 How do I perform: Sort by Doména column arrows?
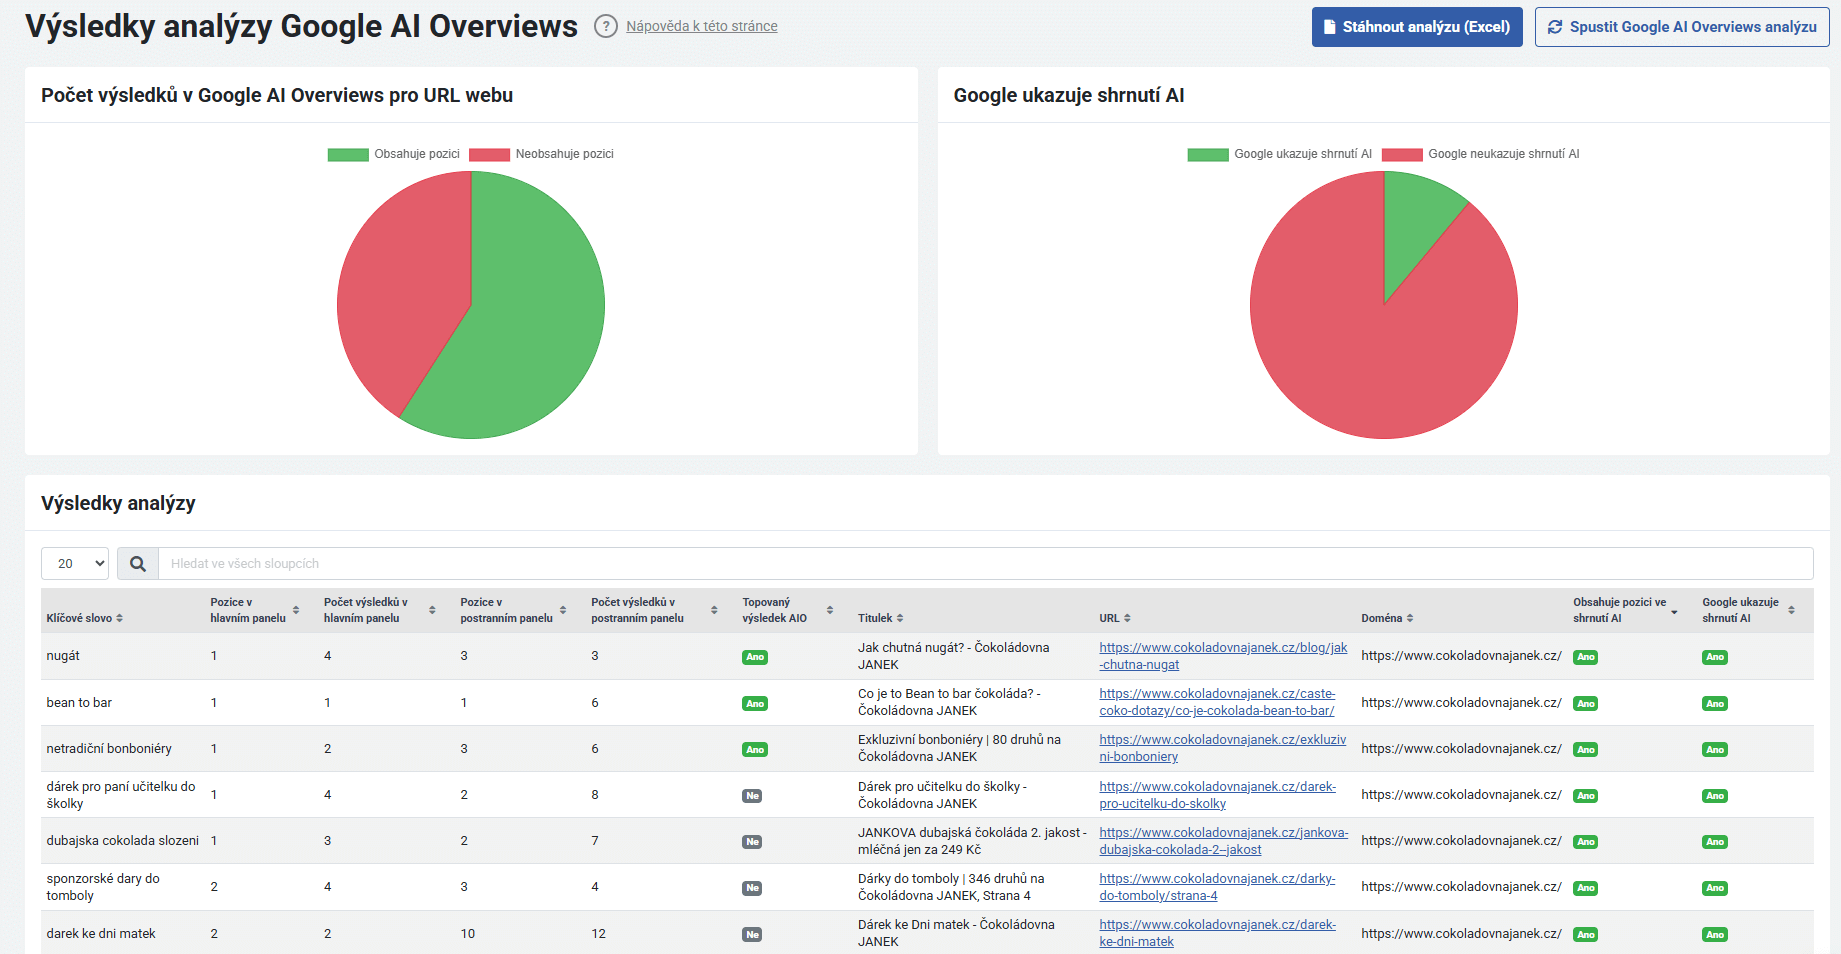click(1410, 618)
